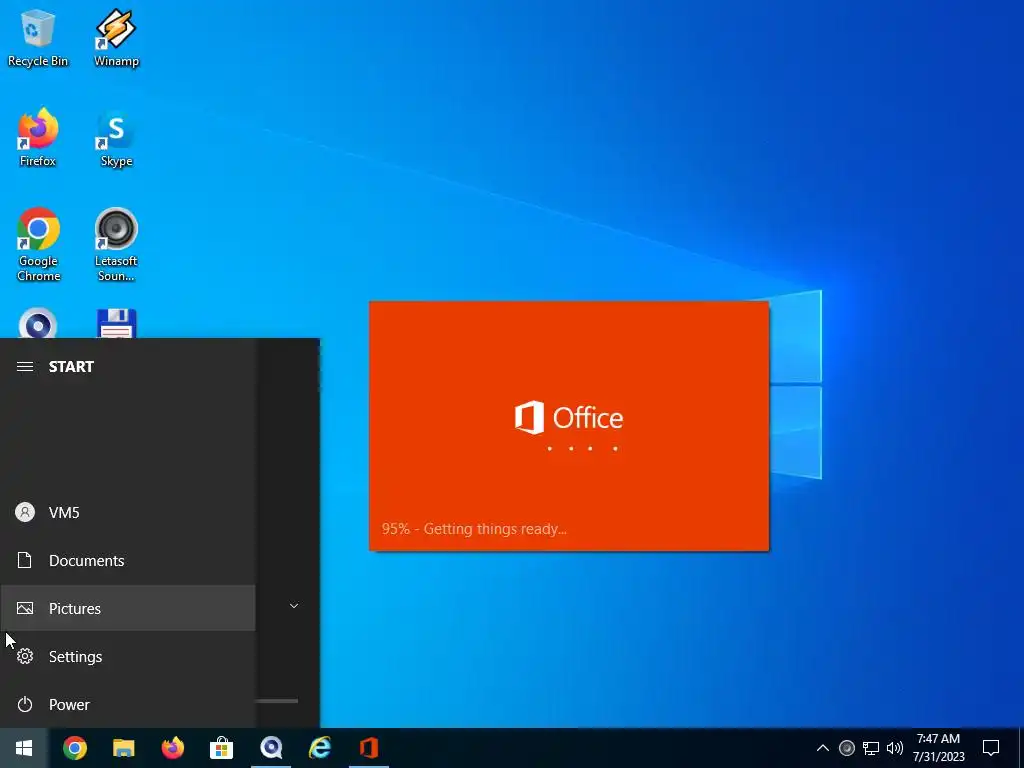Viewport: 1024px width, 768px height.
Task: Click the Windows Start button
Action: pyautogui.click(x=24, y=748)
